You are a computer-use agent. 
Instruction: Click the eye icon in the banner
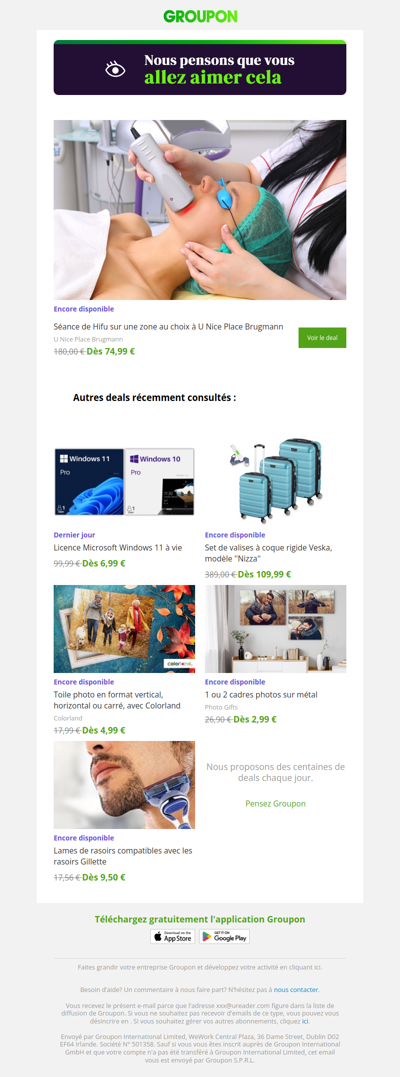pyautogui.click(x=115, y=69)
